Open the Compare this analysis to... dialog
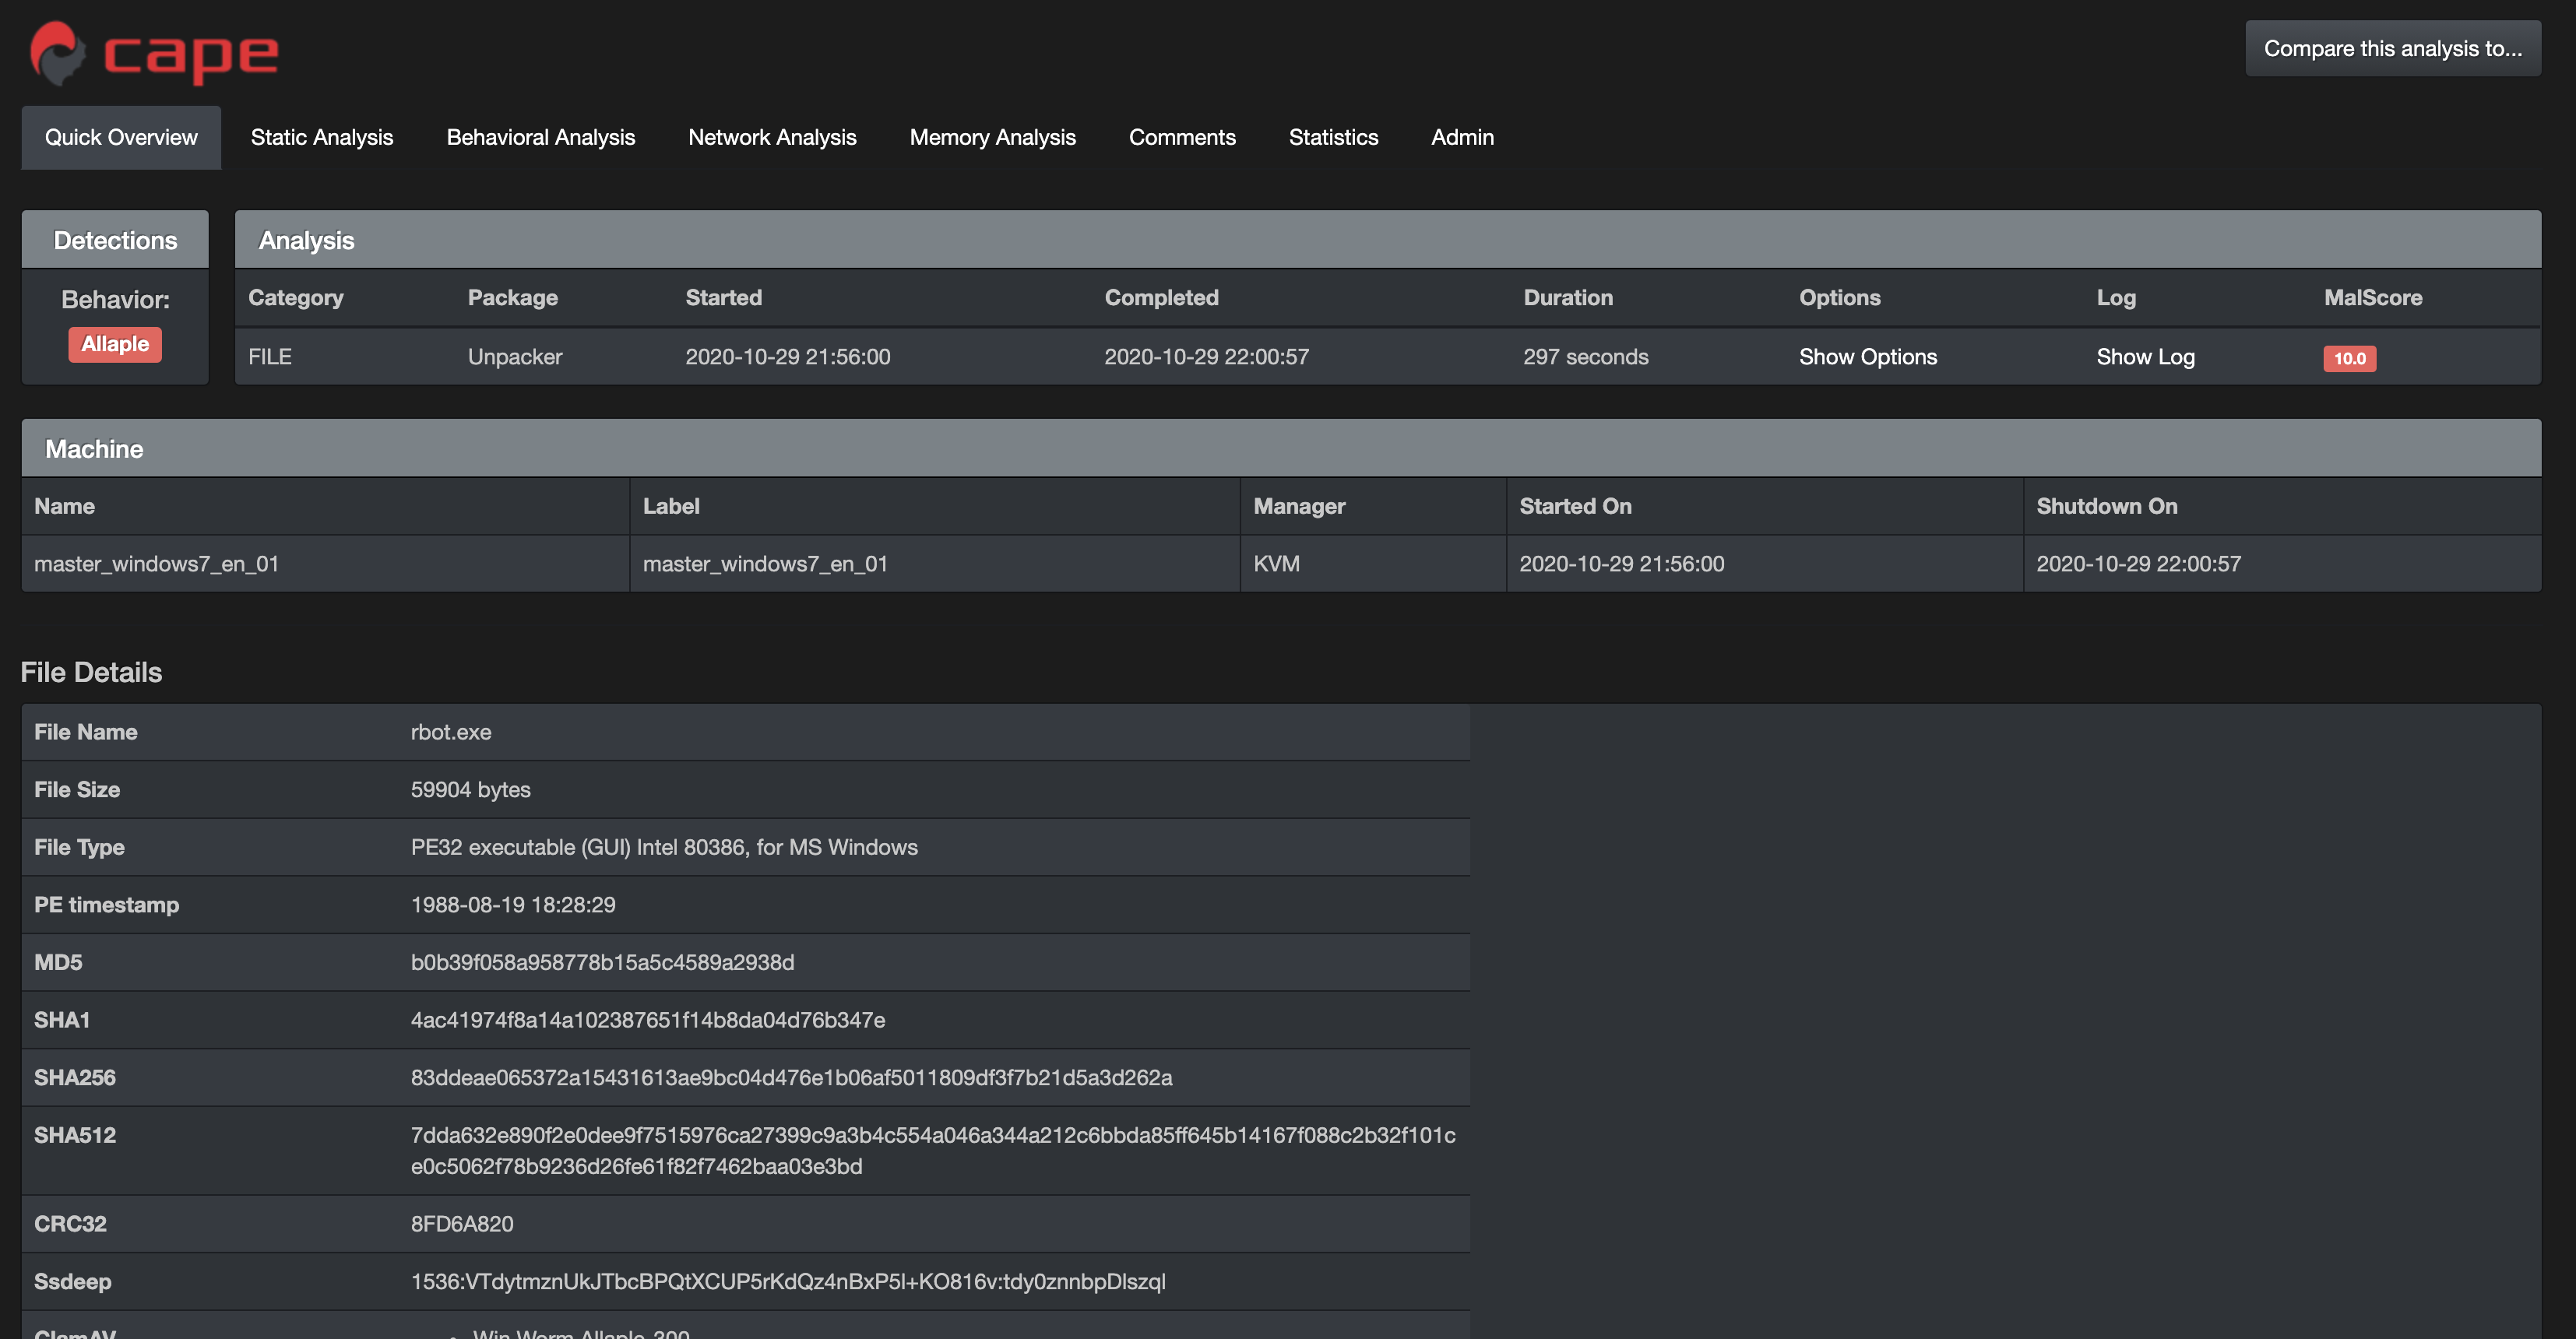Viewport: 2576px width, 1339px height. [x=2392, y=47]
